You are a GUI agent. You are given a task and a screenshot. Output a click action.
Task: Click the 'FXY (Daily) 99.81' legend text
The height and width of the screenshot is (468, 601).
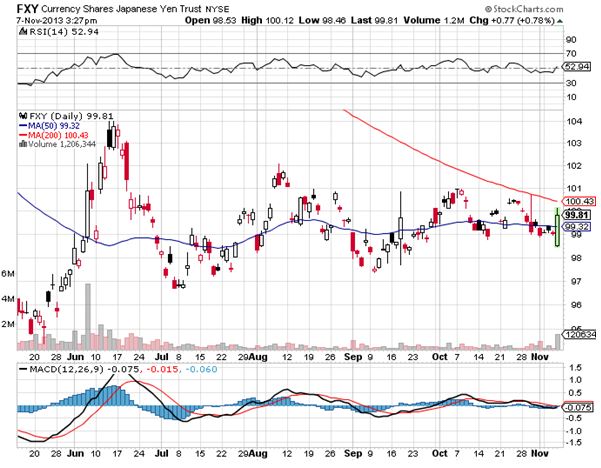tap(71, 116)
